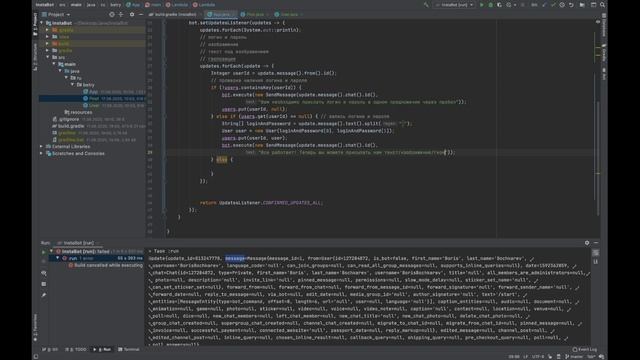Hide the Project panel with minus icon
The width and height of the screenshot is (640, 360).
pyautogui.click(x=141, y=14)
